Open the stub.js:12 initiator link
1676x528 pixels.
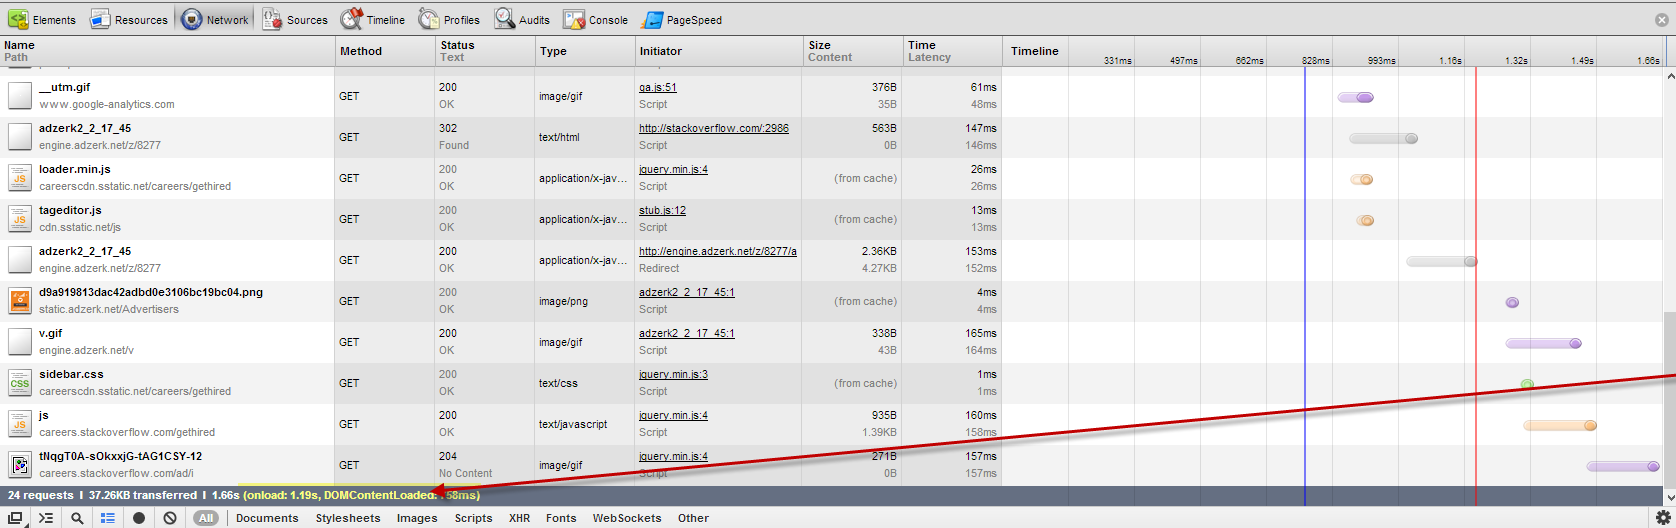click(x=662, y=210)
